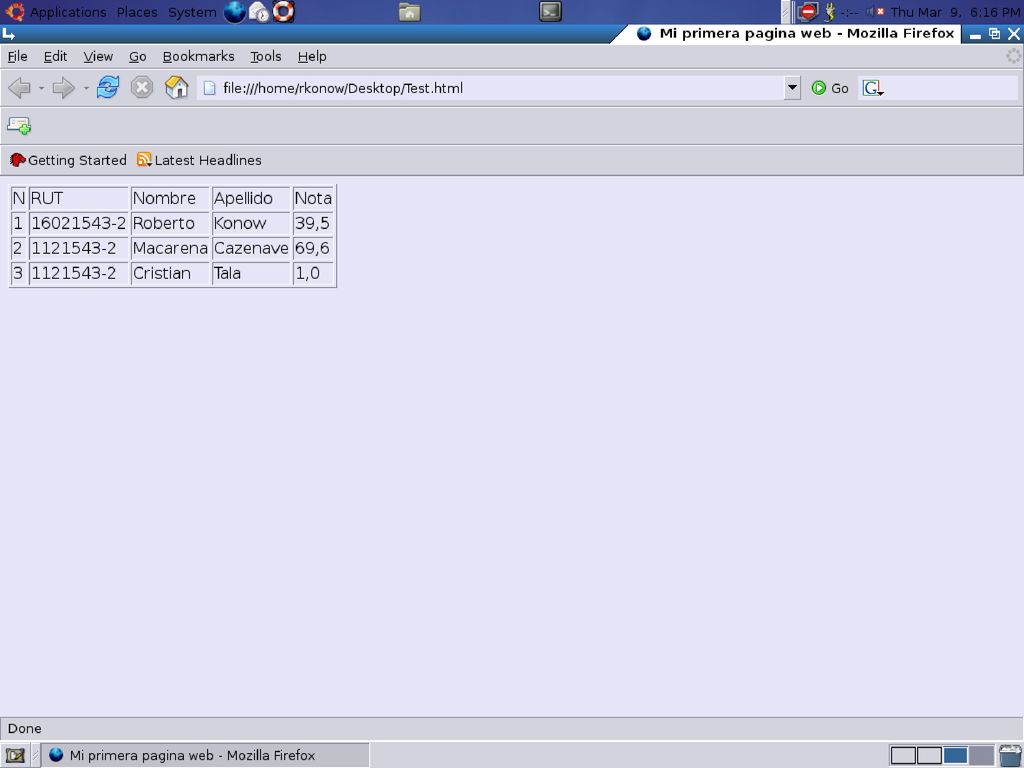Go back with the left arrow icon
This screenshot has height=768, width=1024.
tap(20, 88)
